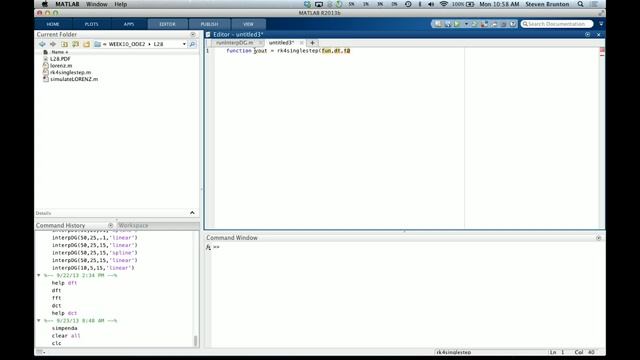Click the up one level folder icon
This screenshot has height=360, width=640.
tap(64, 44)
